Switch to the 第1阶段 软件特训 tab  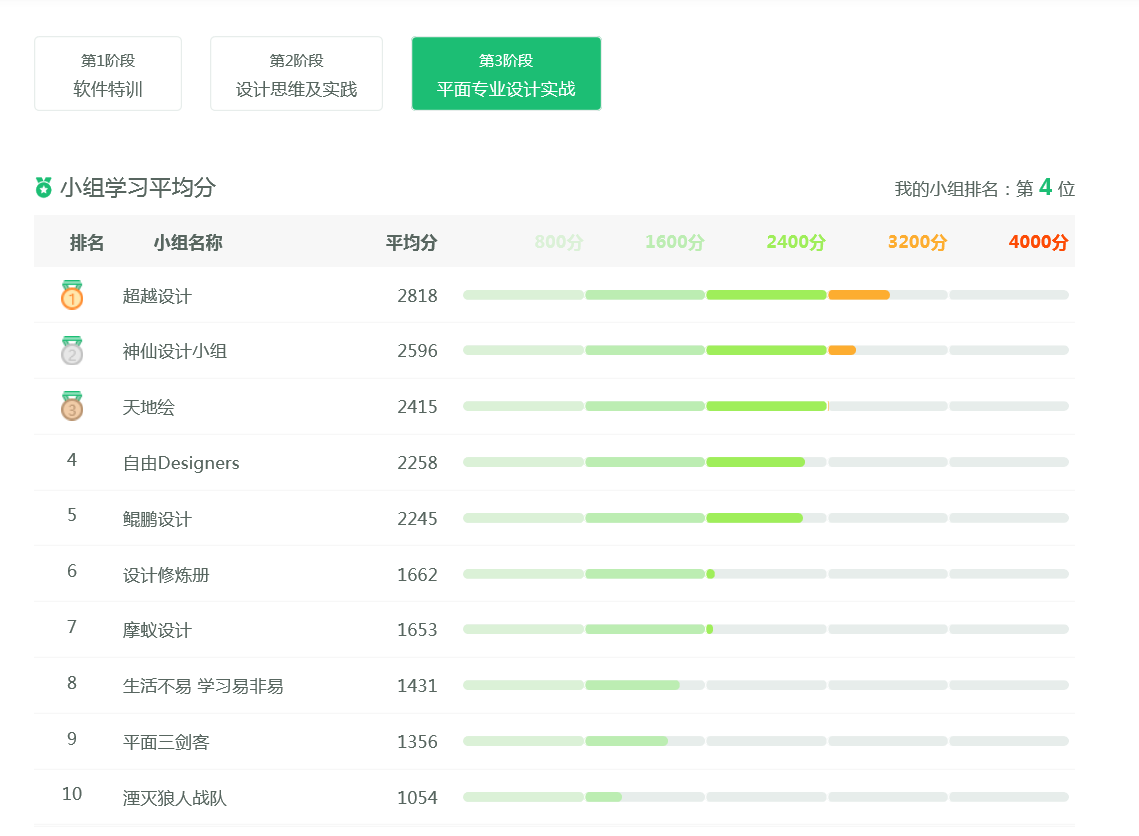pos(108,74)
